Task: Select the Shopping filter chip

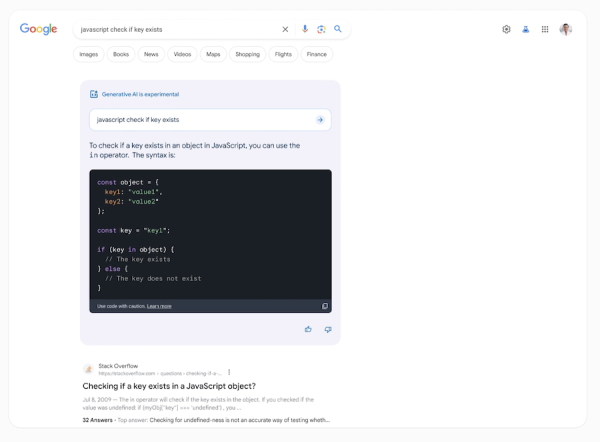Action: (x=247, y=54)
